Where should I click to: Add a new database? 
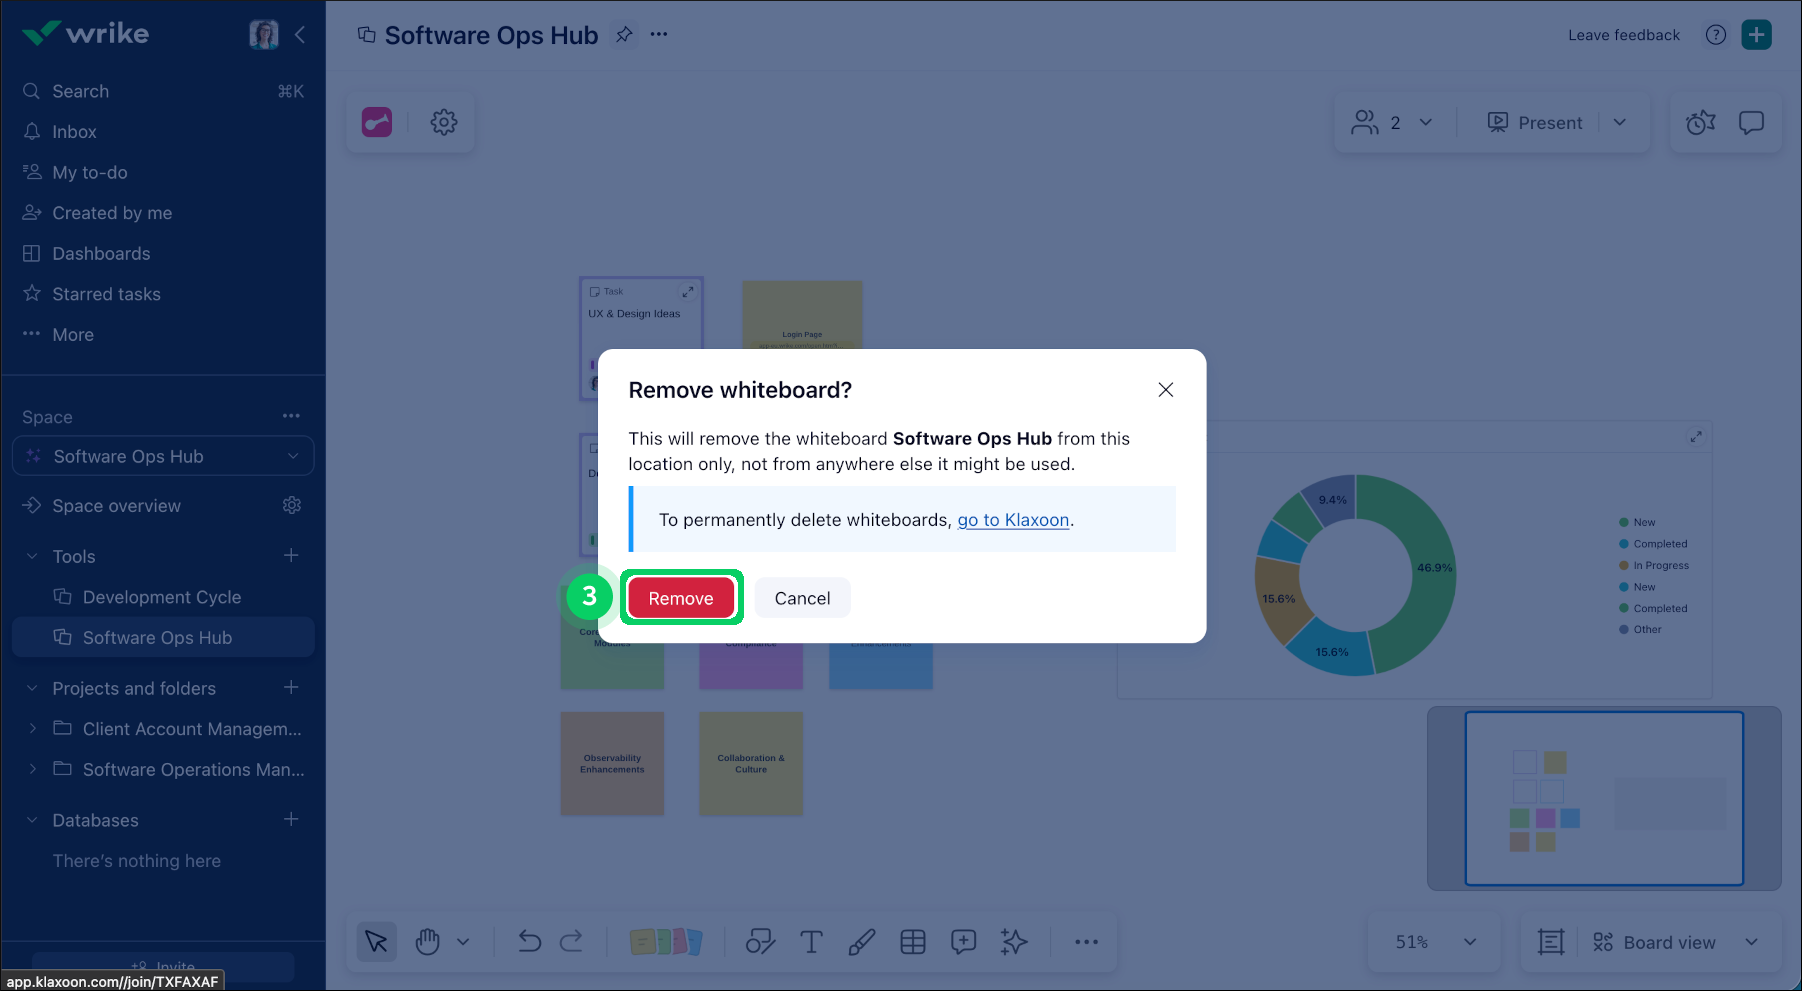click(291, 820)
